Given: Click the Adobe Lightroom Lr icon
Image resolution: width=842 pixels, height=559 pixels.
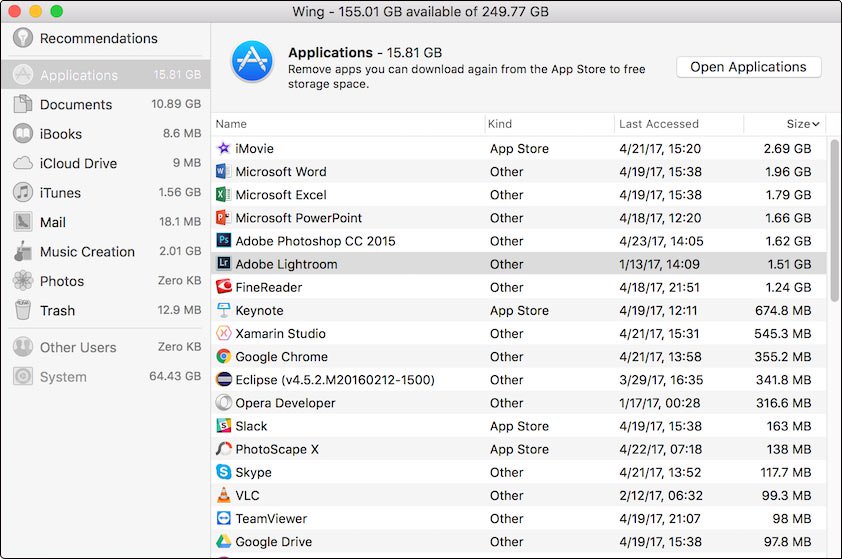Looking at the screenshot, I should pyautogui.click(x=223, y=264).
